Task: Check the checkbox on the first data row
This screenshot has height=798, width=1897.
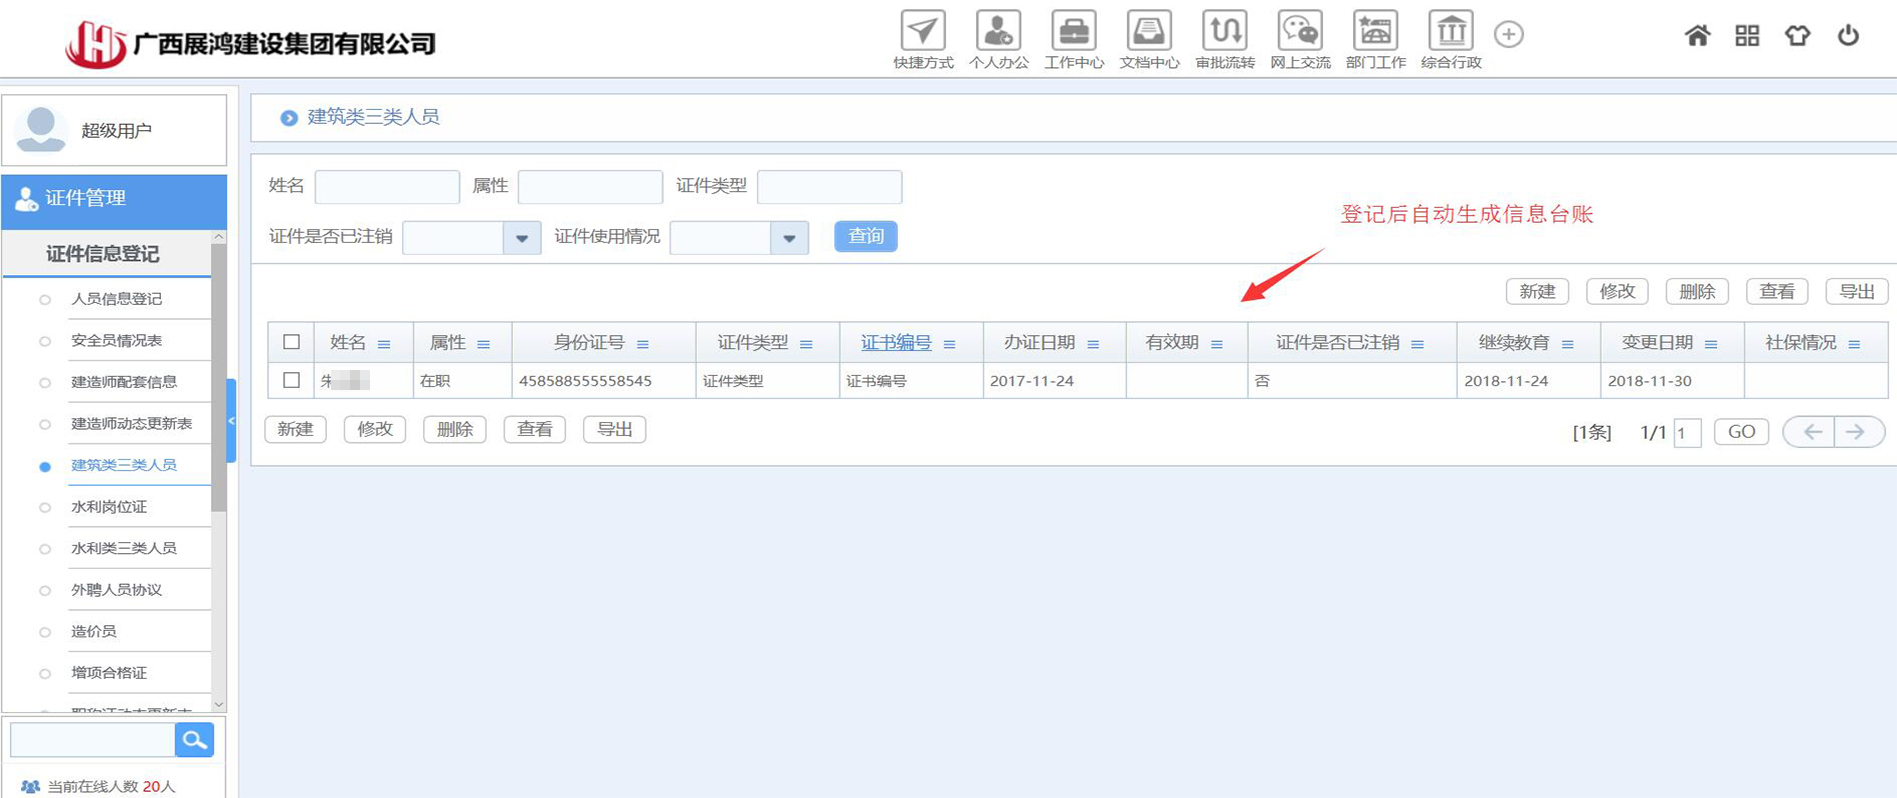Action: tap(291, 380)
